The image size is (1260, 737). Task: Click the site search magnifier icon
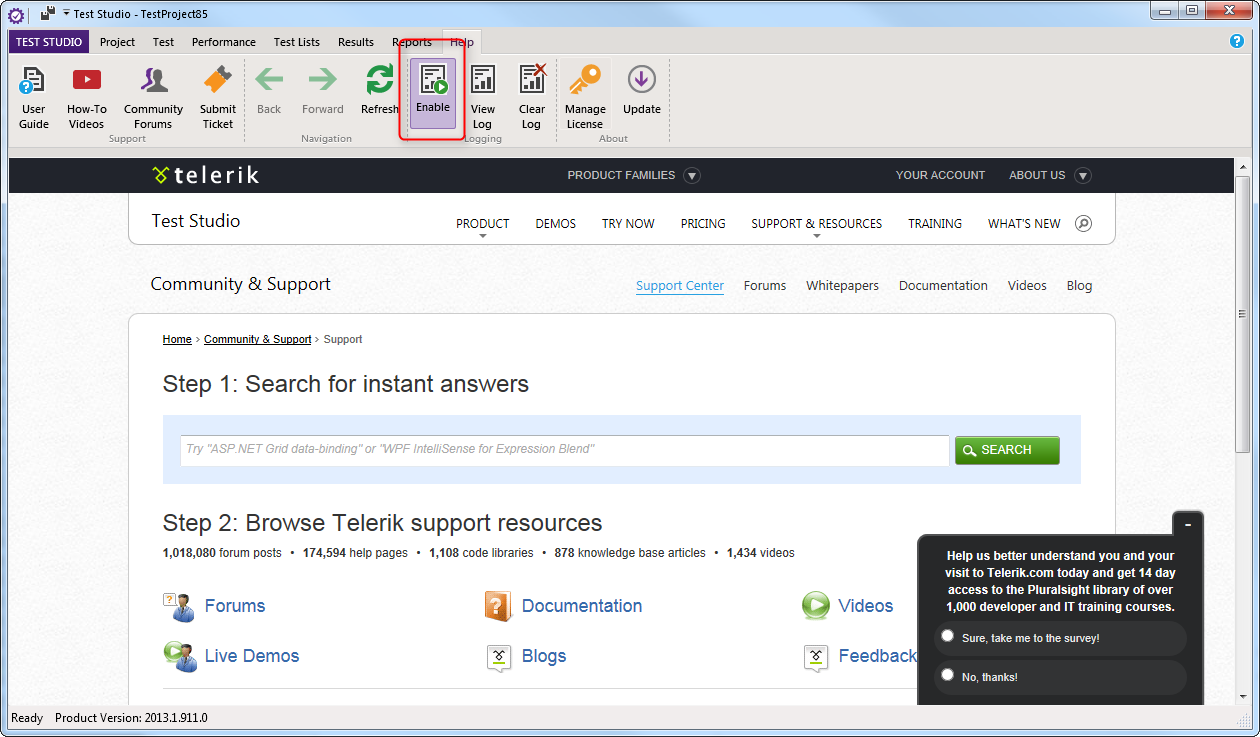(1083, 223)
